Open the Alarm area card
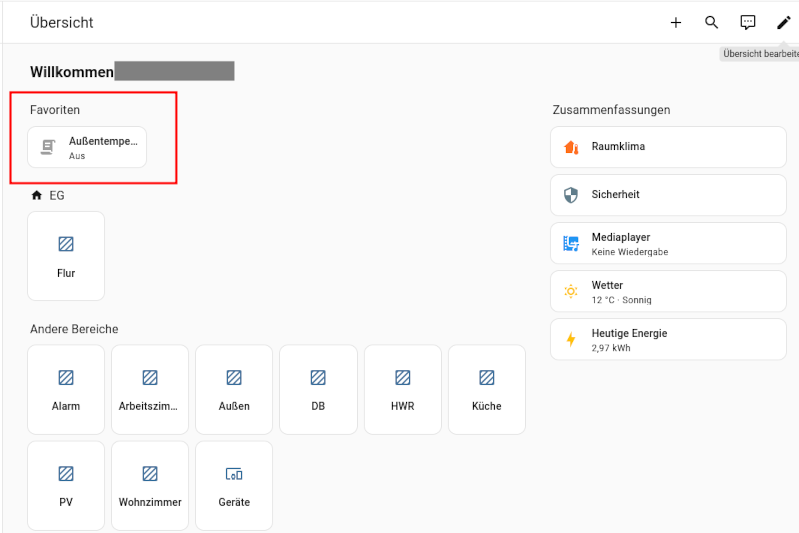Image resolution: width=799 pixels, height=533 pixels. [x=66, y=389]
